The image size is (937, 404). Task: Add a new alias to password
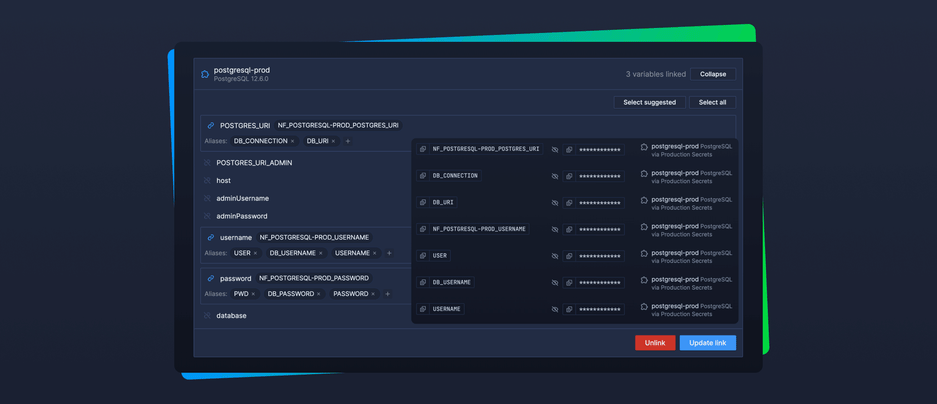point(387,294)
